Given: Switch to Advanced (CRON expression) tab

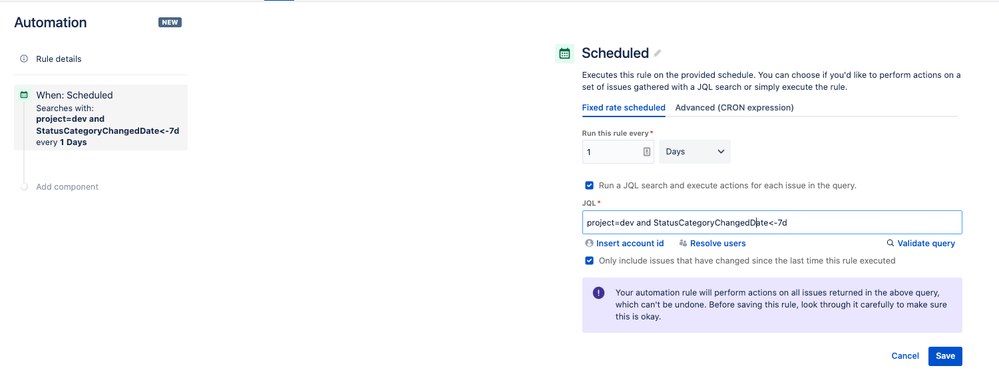Looking at the screenshot, I should pos(734,108).
